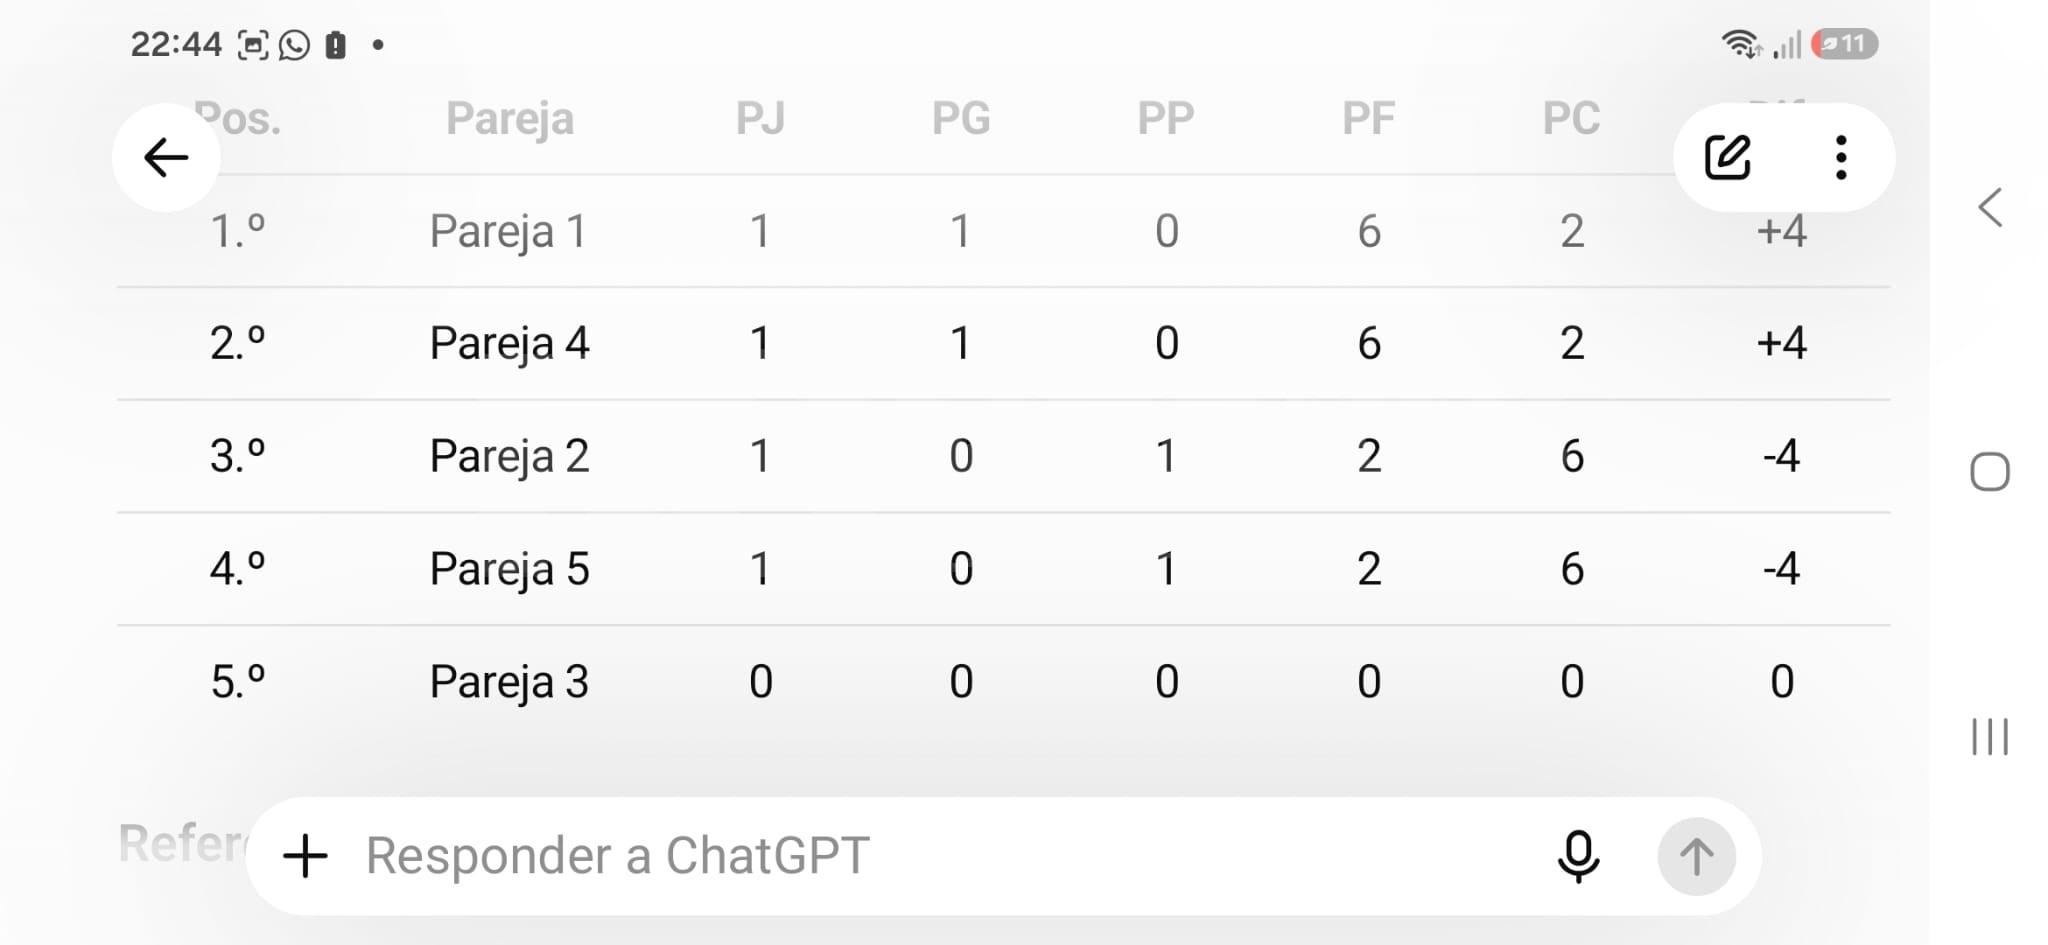
Task: Activate the microphone voice input
Action: (x=1578, y=857)
